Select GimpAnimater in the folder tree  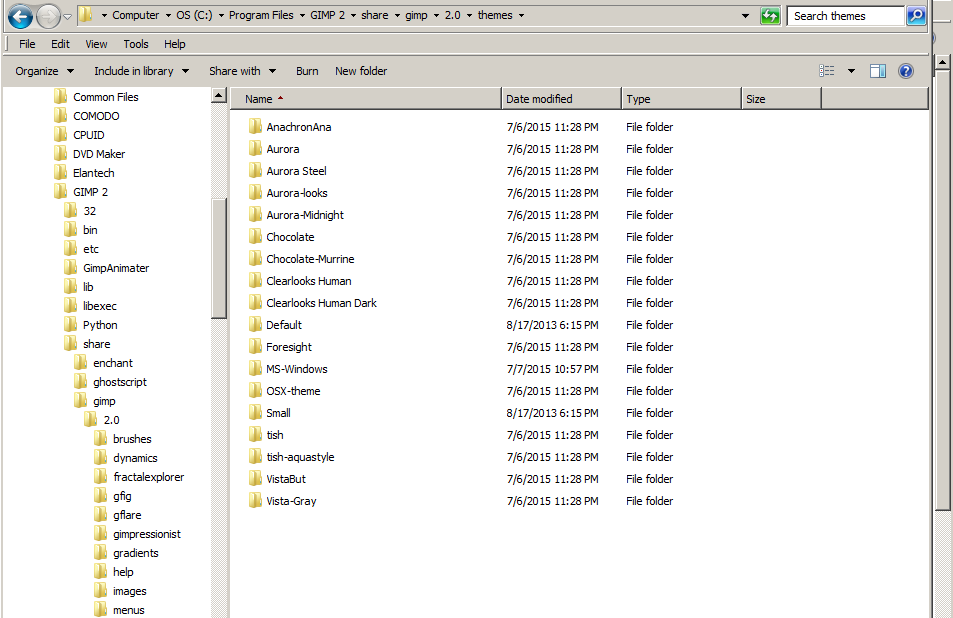coord(115,268)
